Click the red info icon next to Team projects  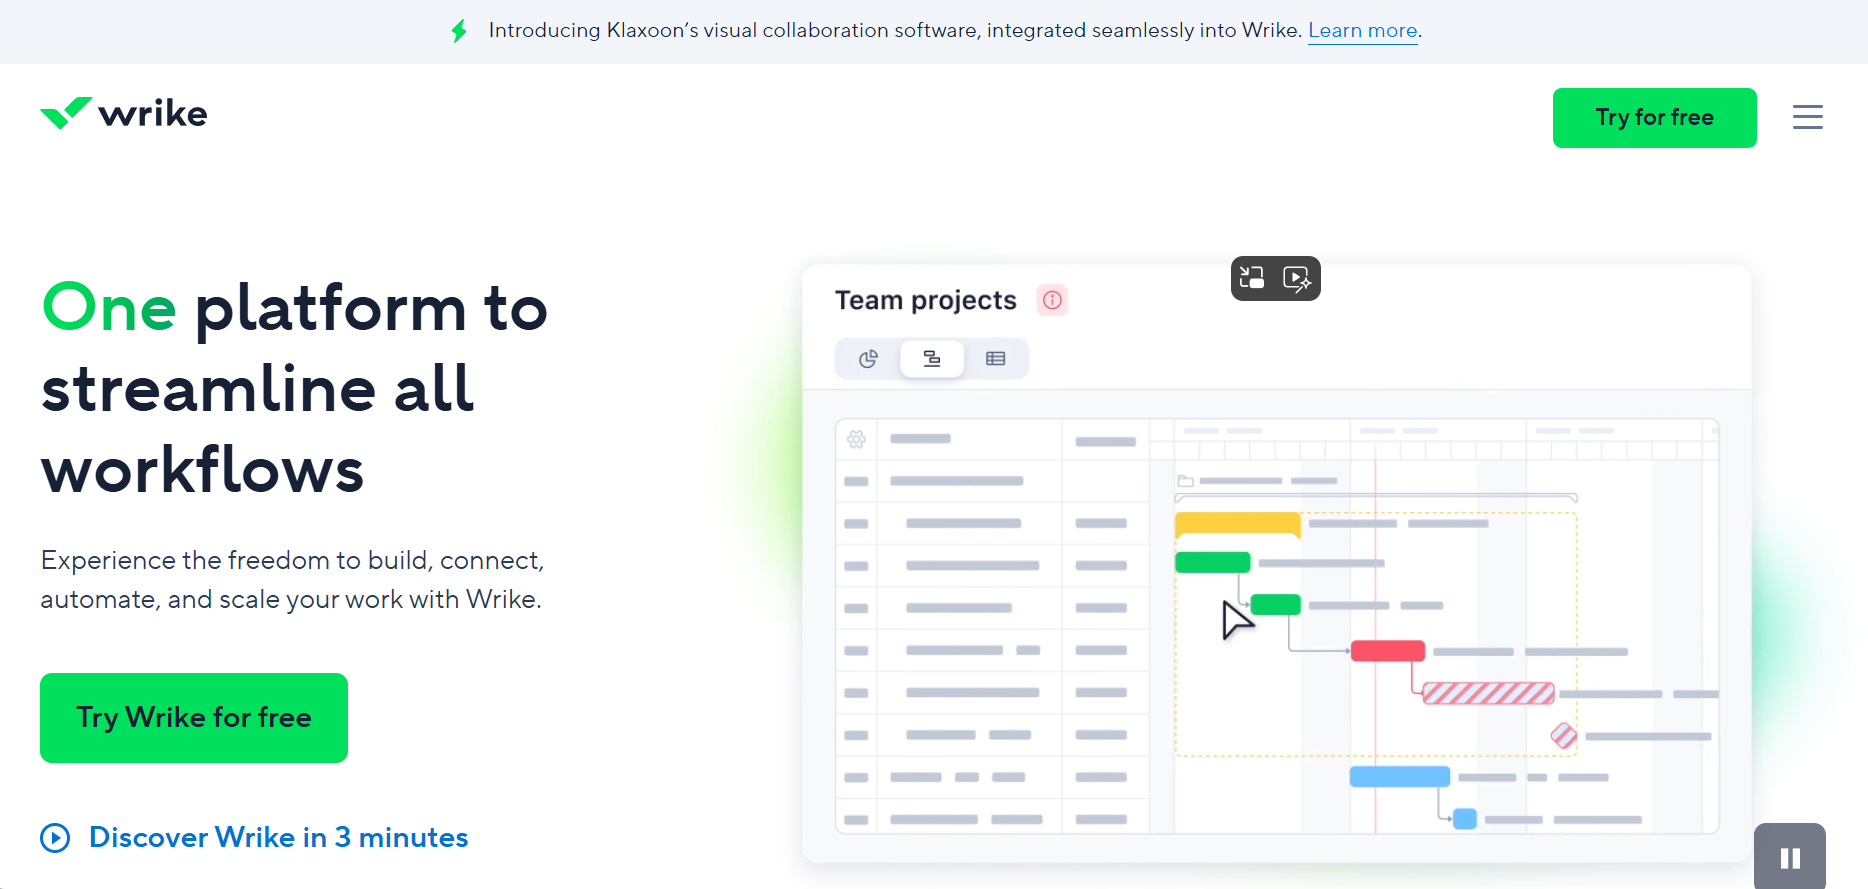coord(1052,300)
